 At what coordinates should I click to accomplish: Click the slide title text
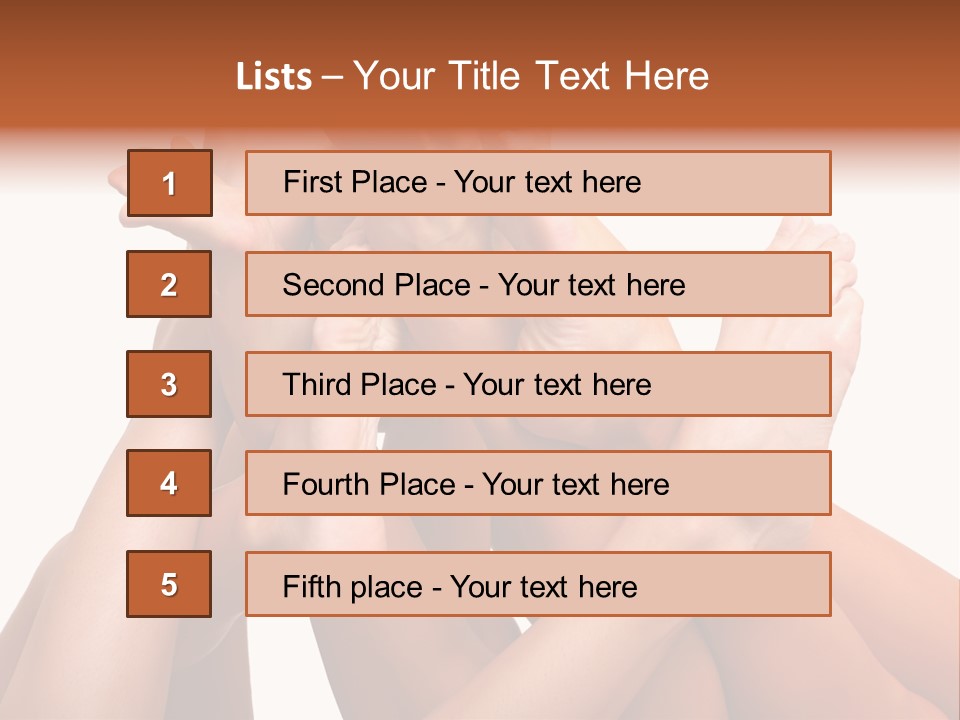click(x=472, y=76)
